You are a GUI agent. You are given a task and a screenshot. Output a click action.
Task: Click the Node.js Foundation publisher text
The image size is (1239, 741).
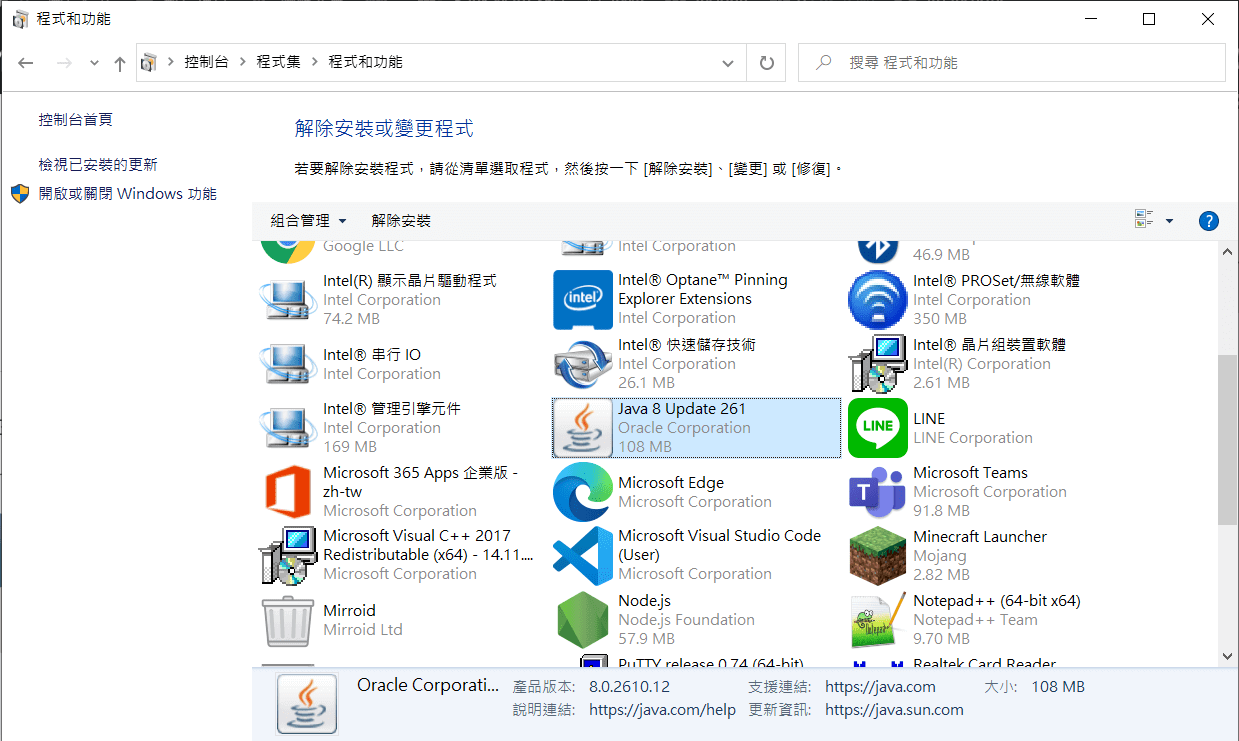click(686, 620)
